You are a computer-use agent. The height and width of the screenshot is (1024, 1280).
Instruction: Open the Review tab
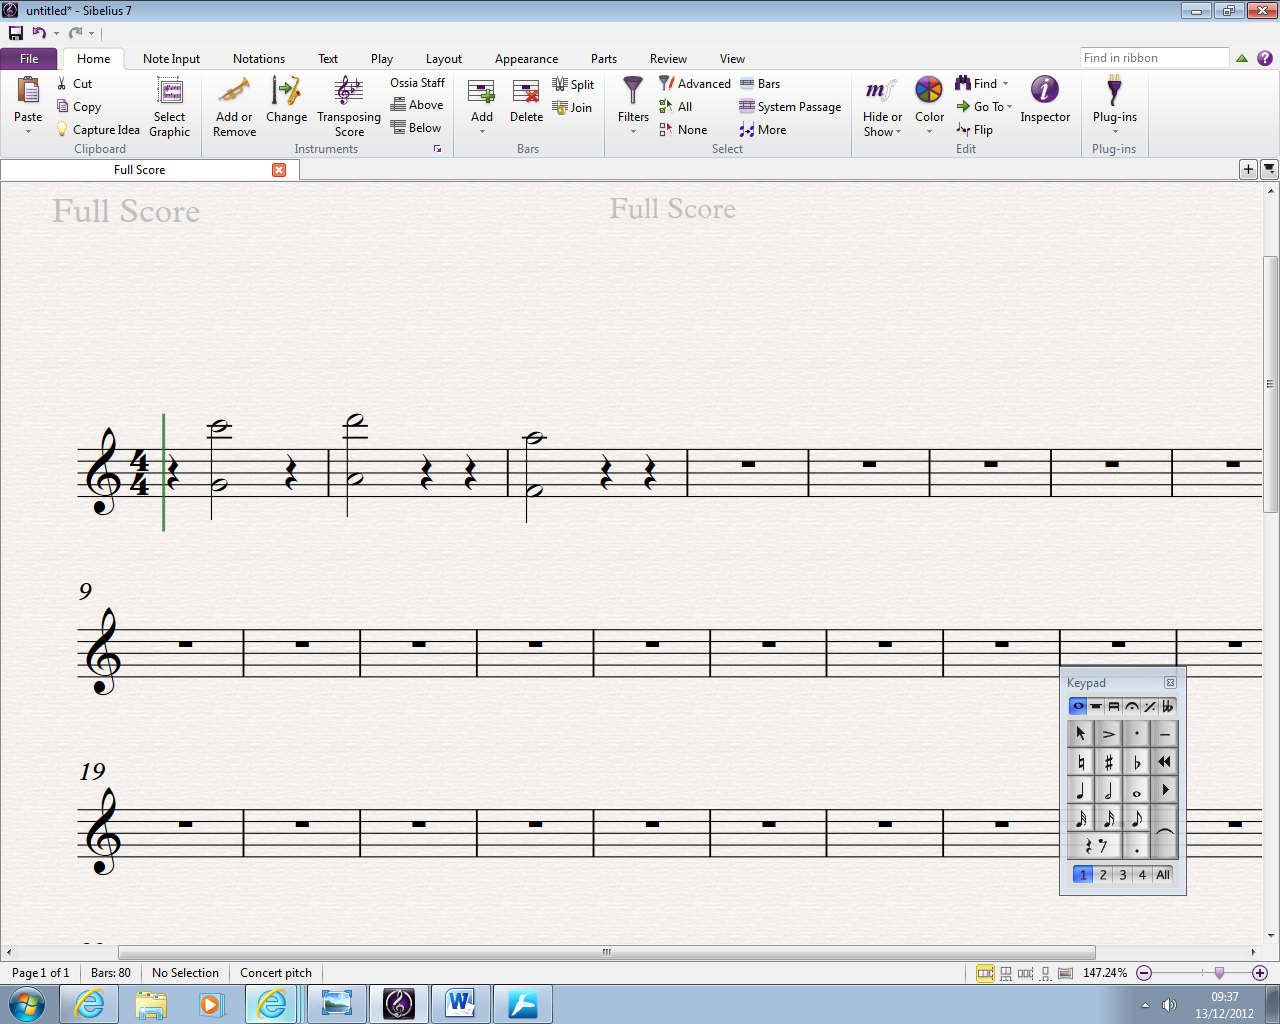point(668,59)
